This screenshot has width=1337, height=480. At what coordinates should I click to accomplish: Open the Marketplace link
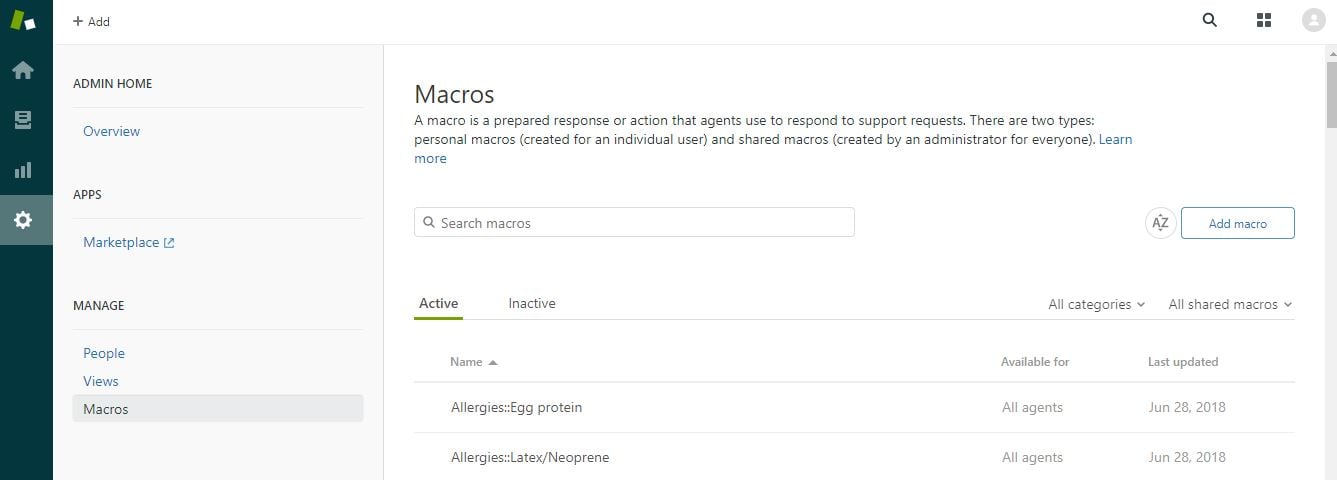click(x=129, y=242)
